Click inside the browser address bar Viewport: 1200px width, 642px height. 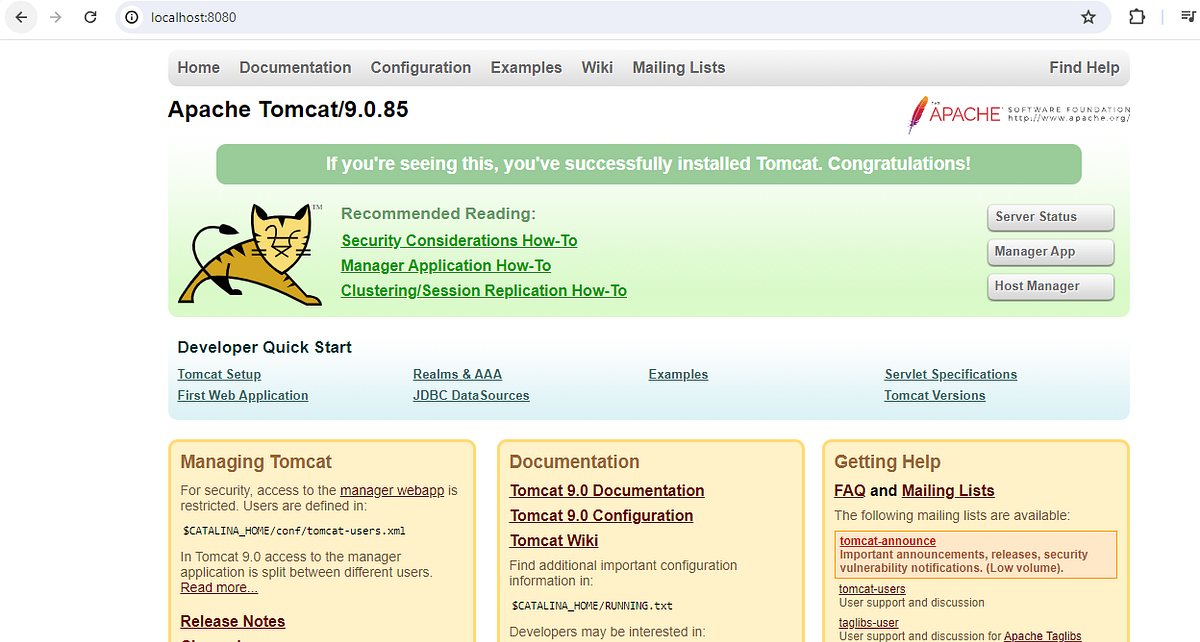(x=400, y=17)
